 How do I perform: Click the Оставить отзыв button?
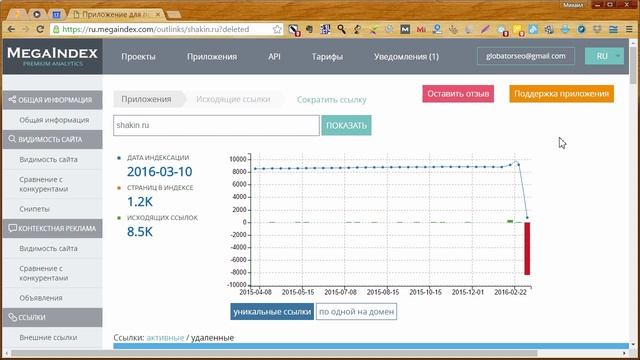click(x=458, y=94)
